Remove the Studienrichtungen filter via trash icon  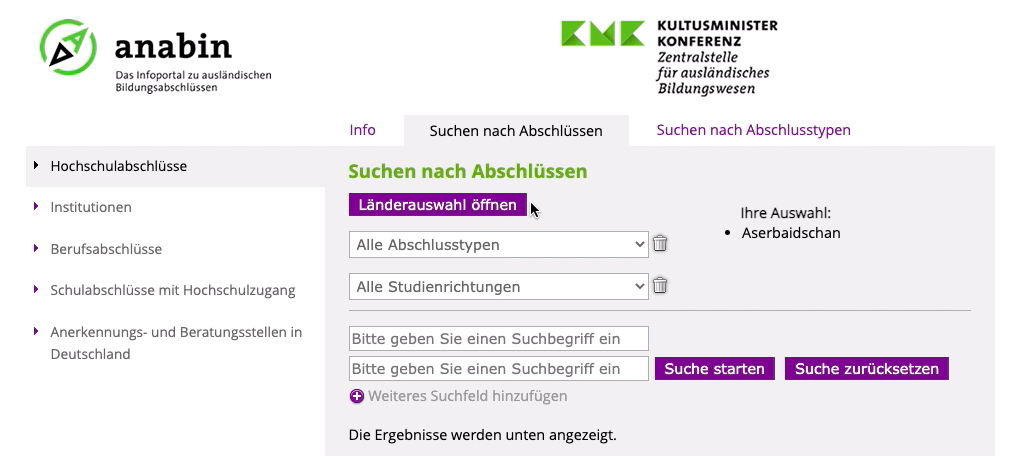[660, 286]
